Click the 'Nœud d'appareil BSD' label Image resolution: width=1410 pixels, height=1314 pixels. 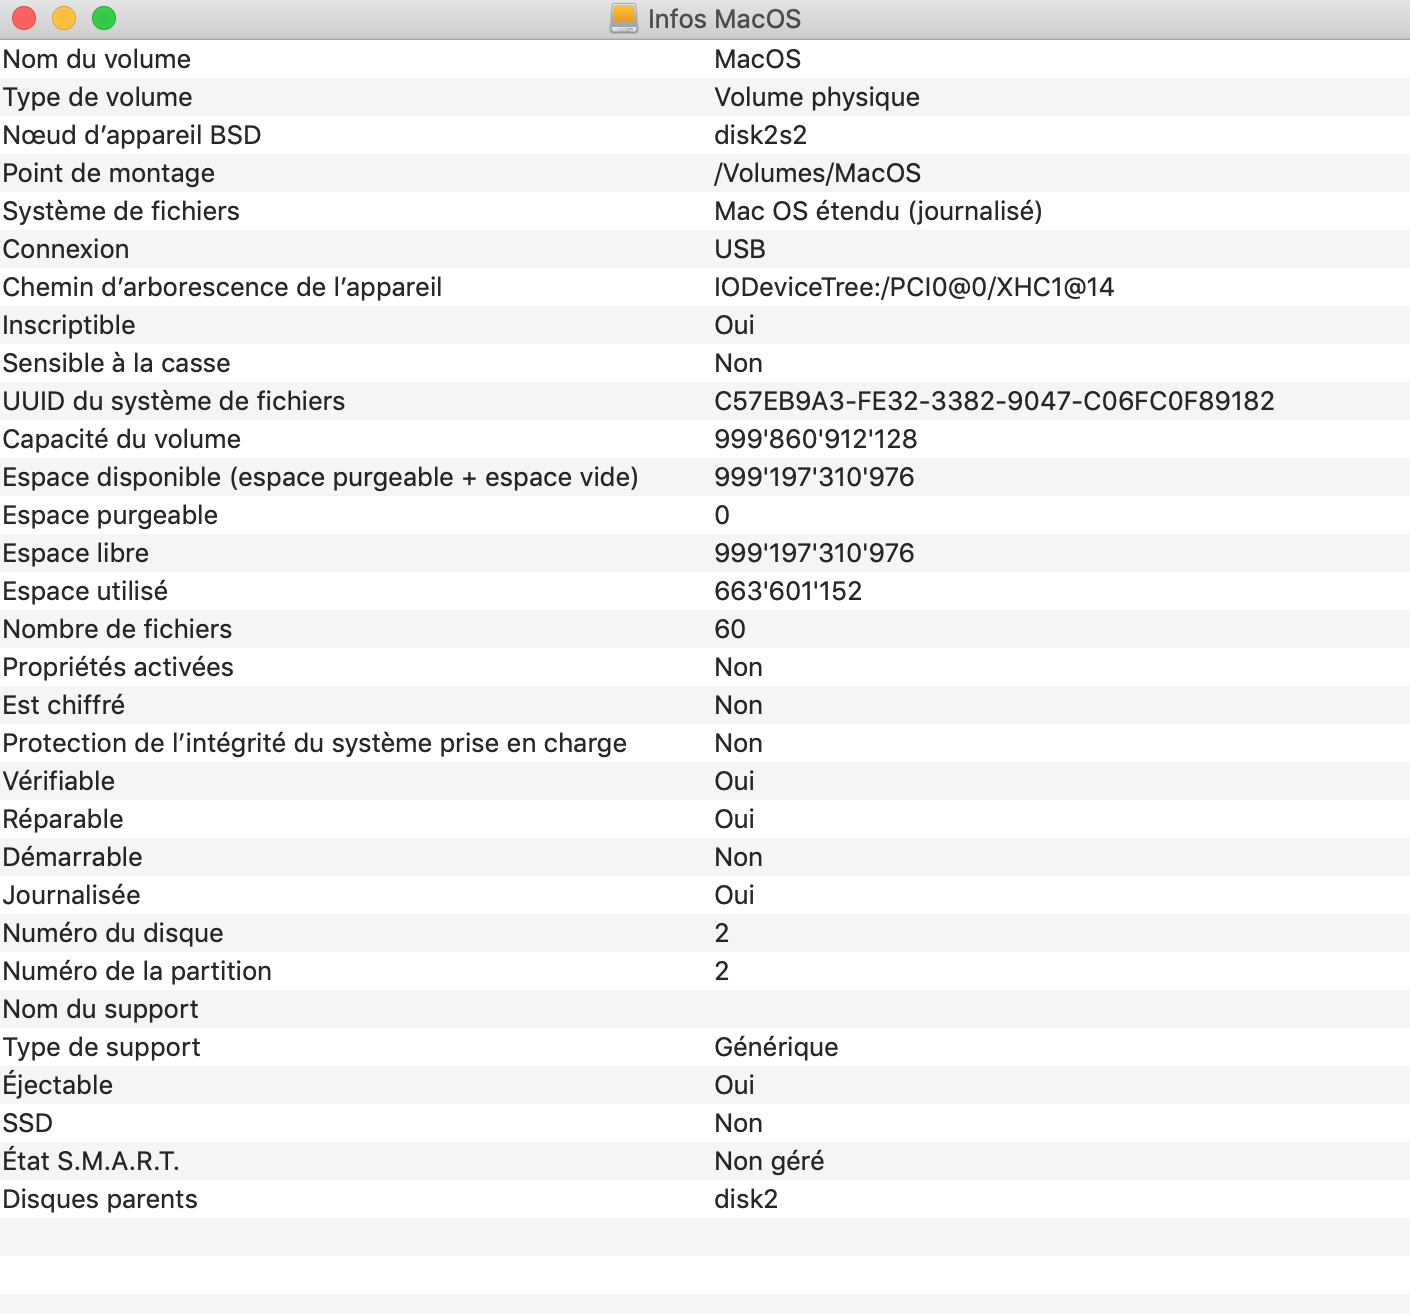click(132, 135)
